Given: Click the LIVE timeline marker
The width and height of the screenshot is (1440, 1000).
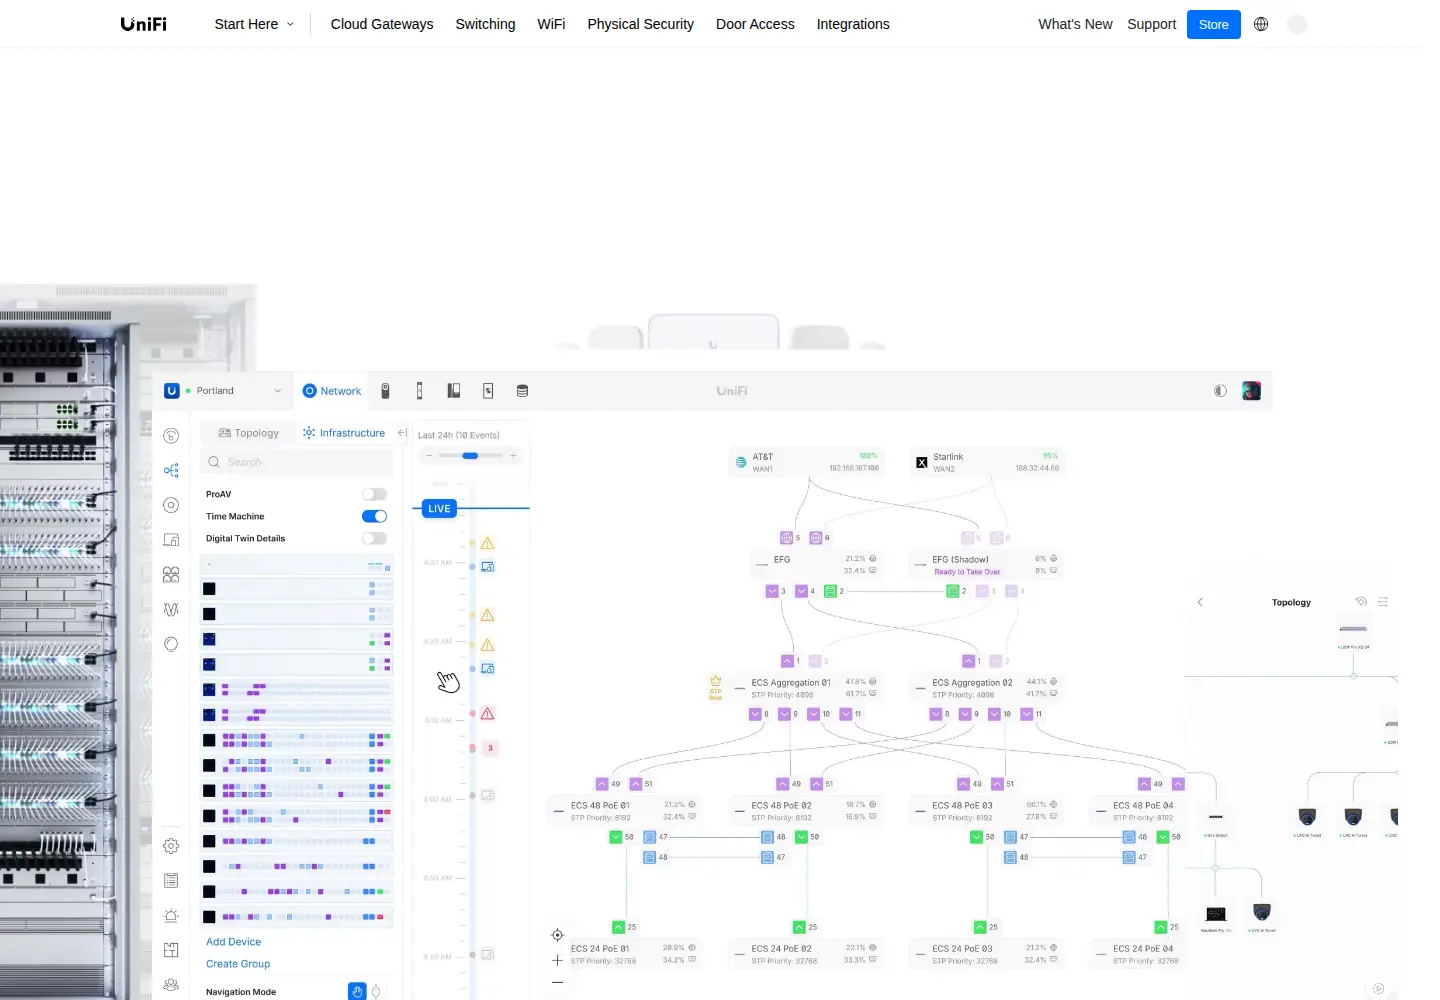Looking at the screenshot, I should (x=439, y=509).
